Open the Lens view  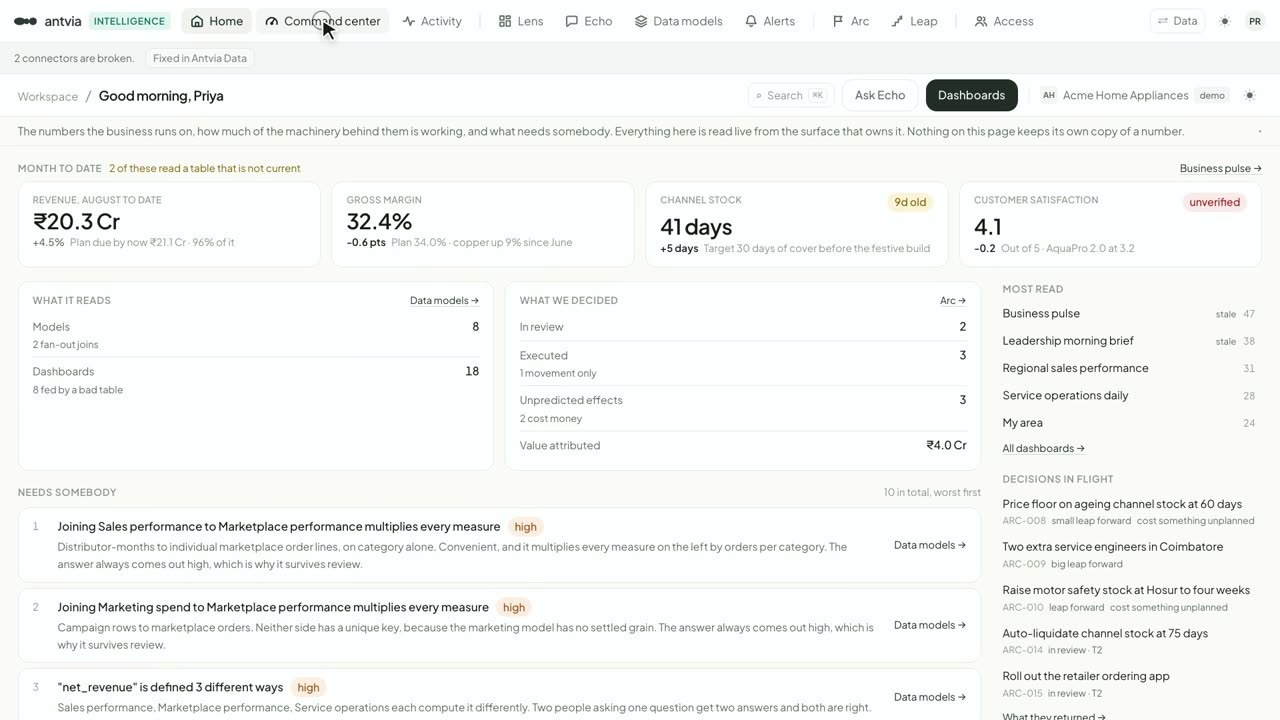[521, 21]
